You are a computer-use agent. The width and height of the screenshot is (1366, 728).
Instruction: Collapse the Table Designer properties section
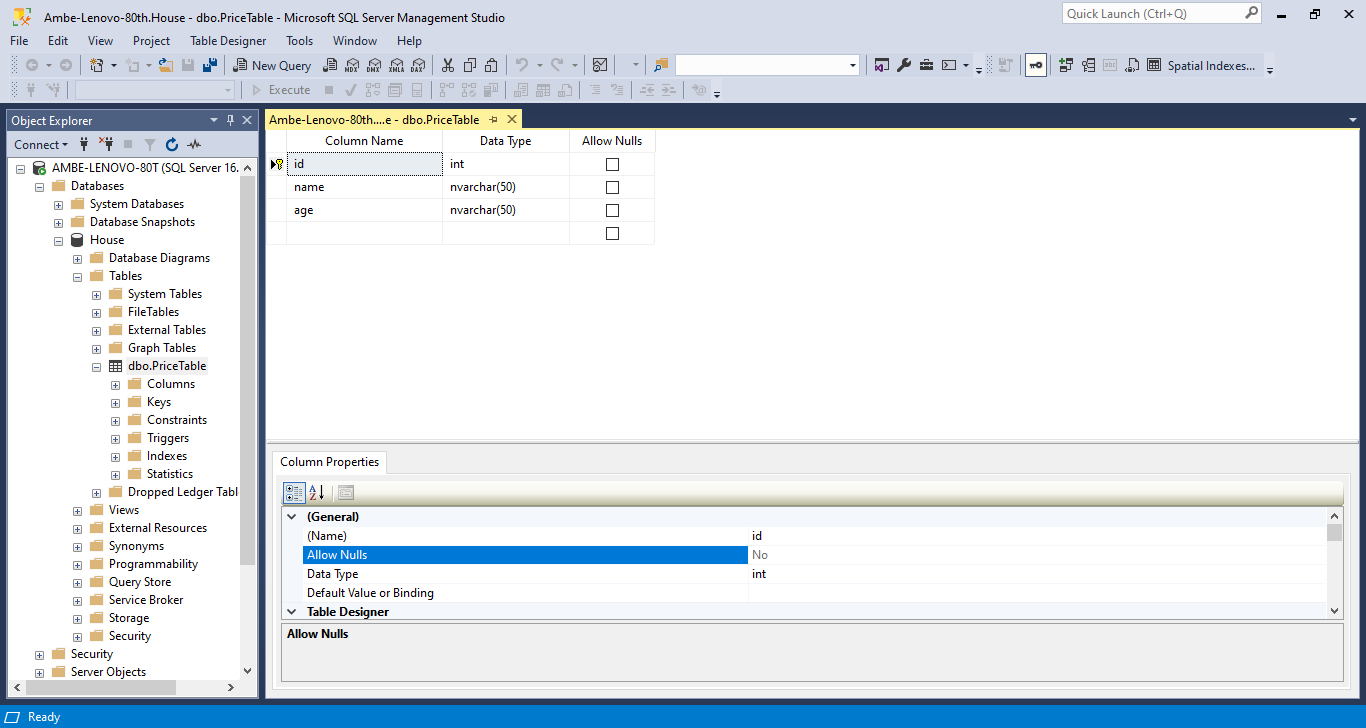292,612
